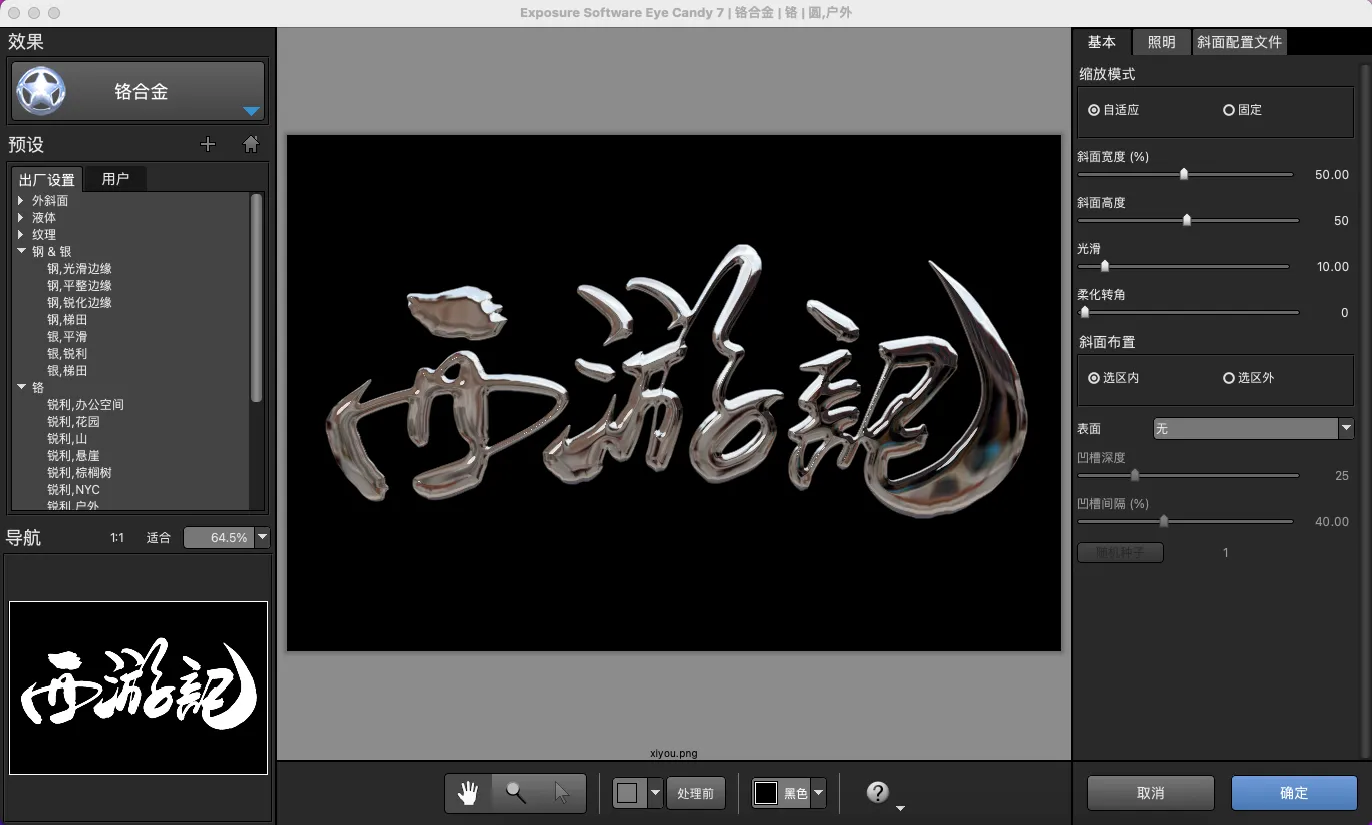Select the magnifier zoom tool
The width and height of the screenshot is (1372, 825).
point(515,793)
